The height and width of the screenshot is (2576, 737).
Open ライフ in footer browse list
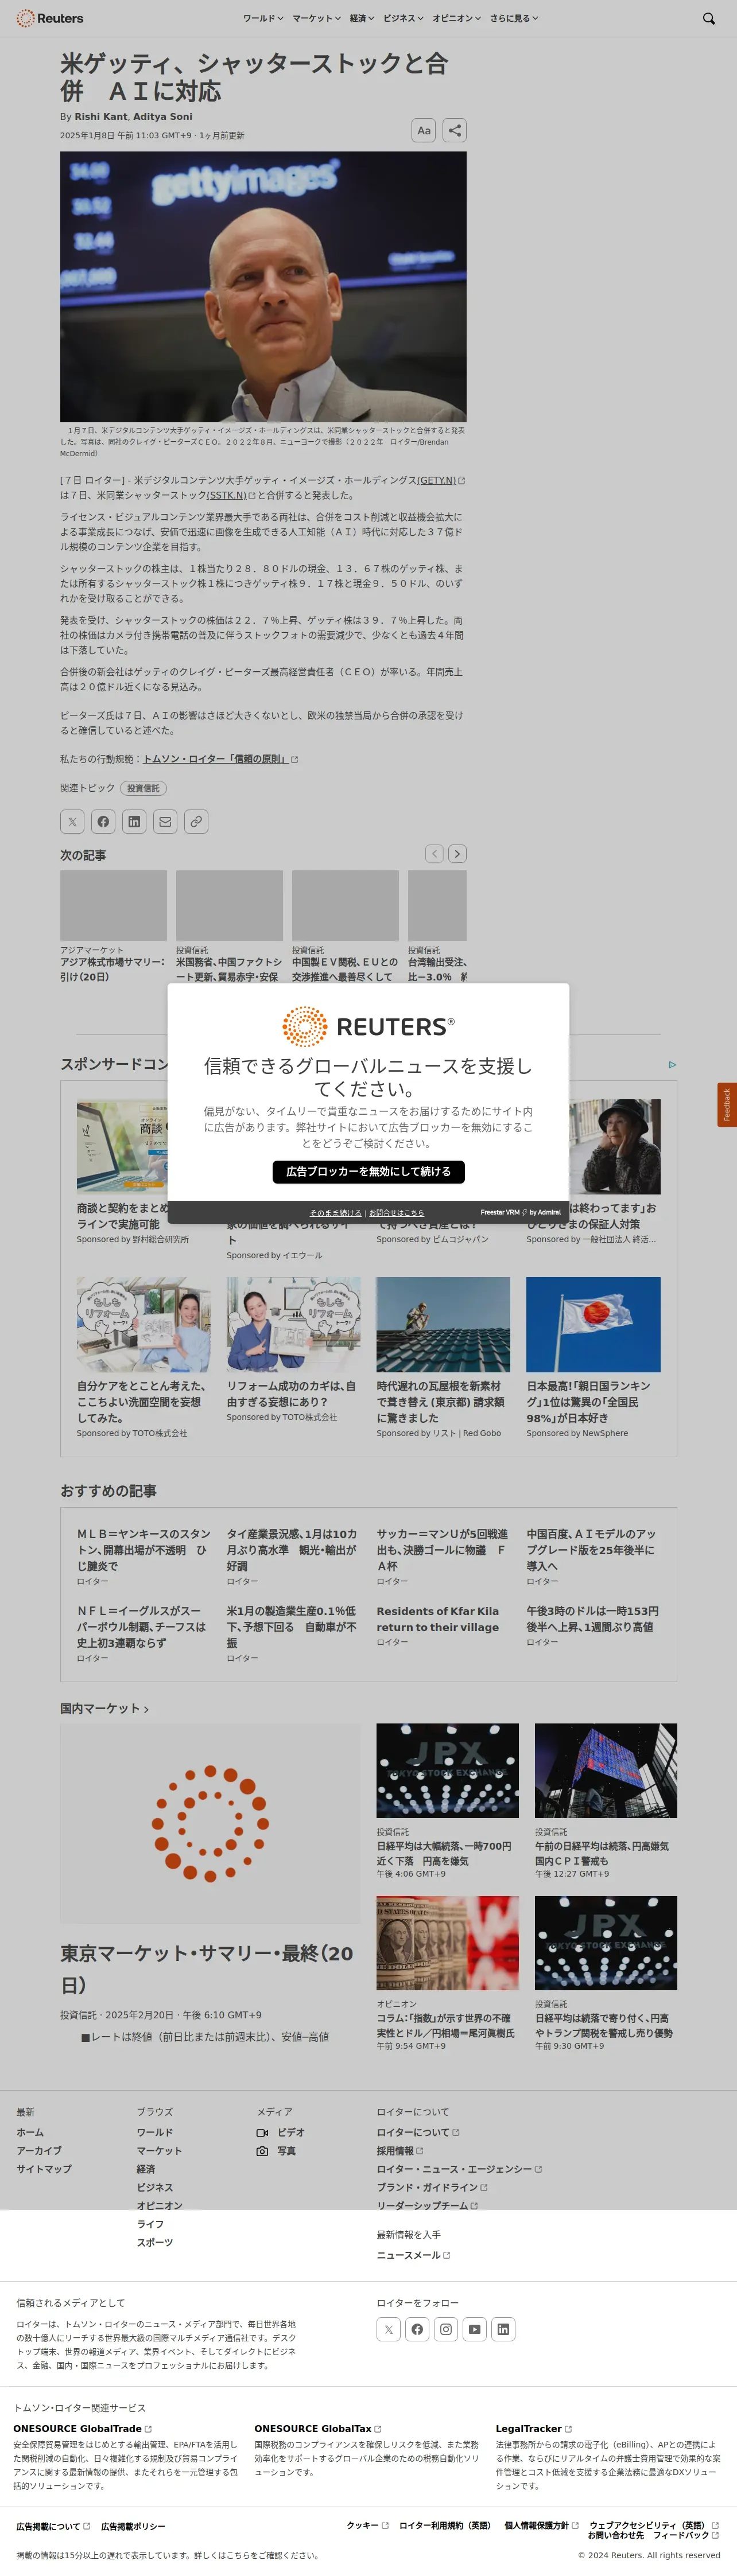(x=151, y=2224)
